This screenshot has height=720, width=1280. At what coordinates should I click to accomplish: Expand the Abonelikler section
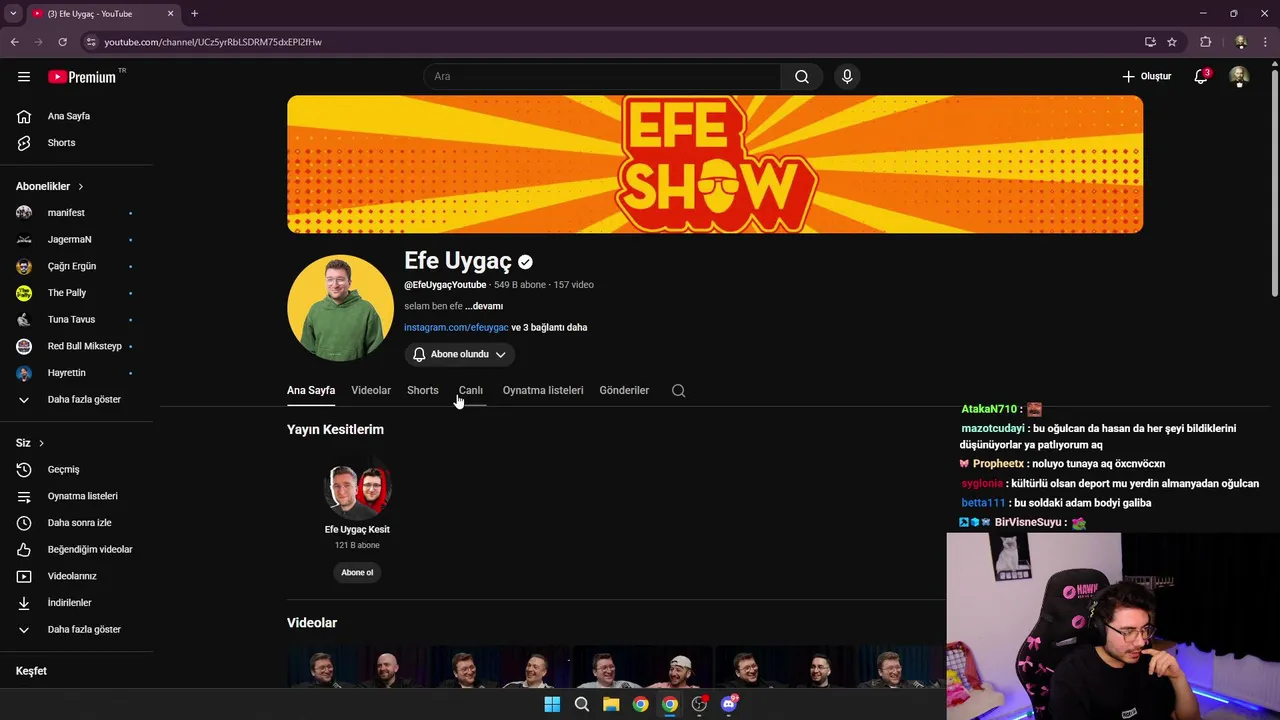pos(50,186)
